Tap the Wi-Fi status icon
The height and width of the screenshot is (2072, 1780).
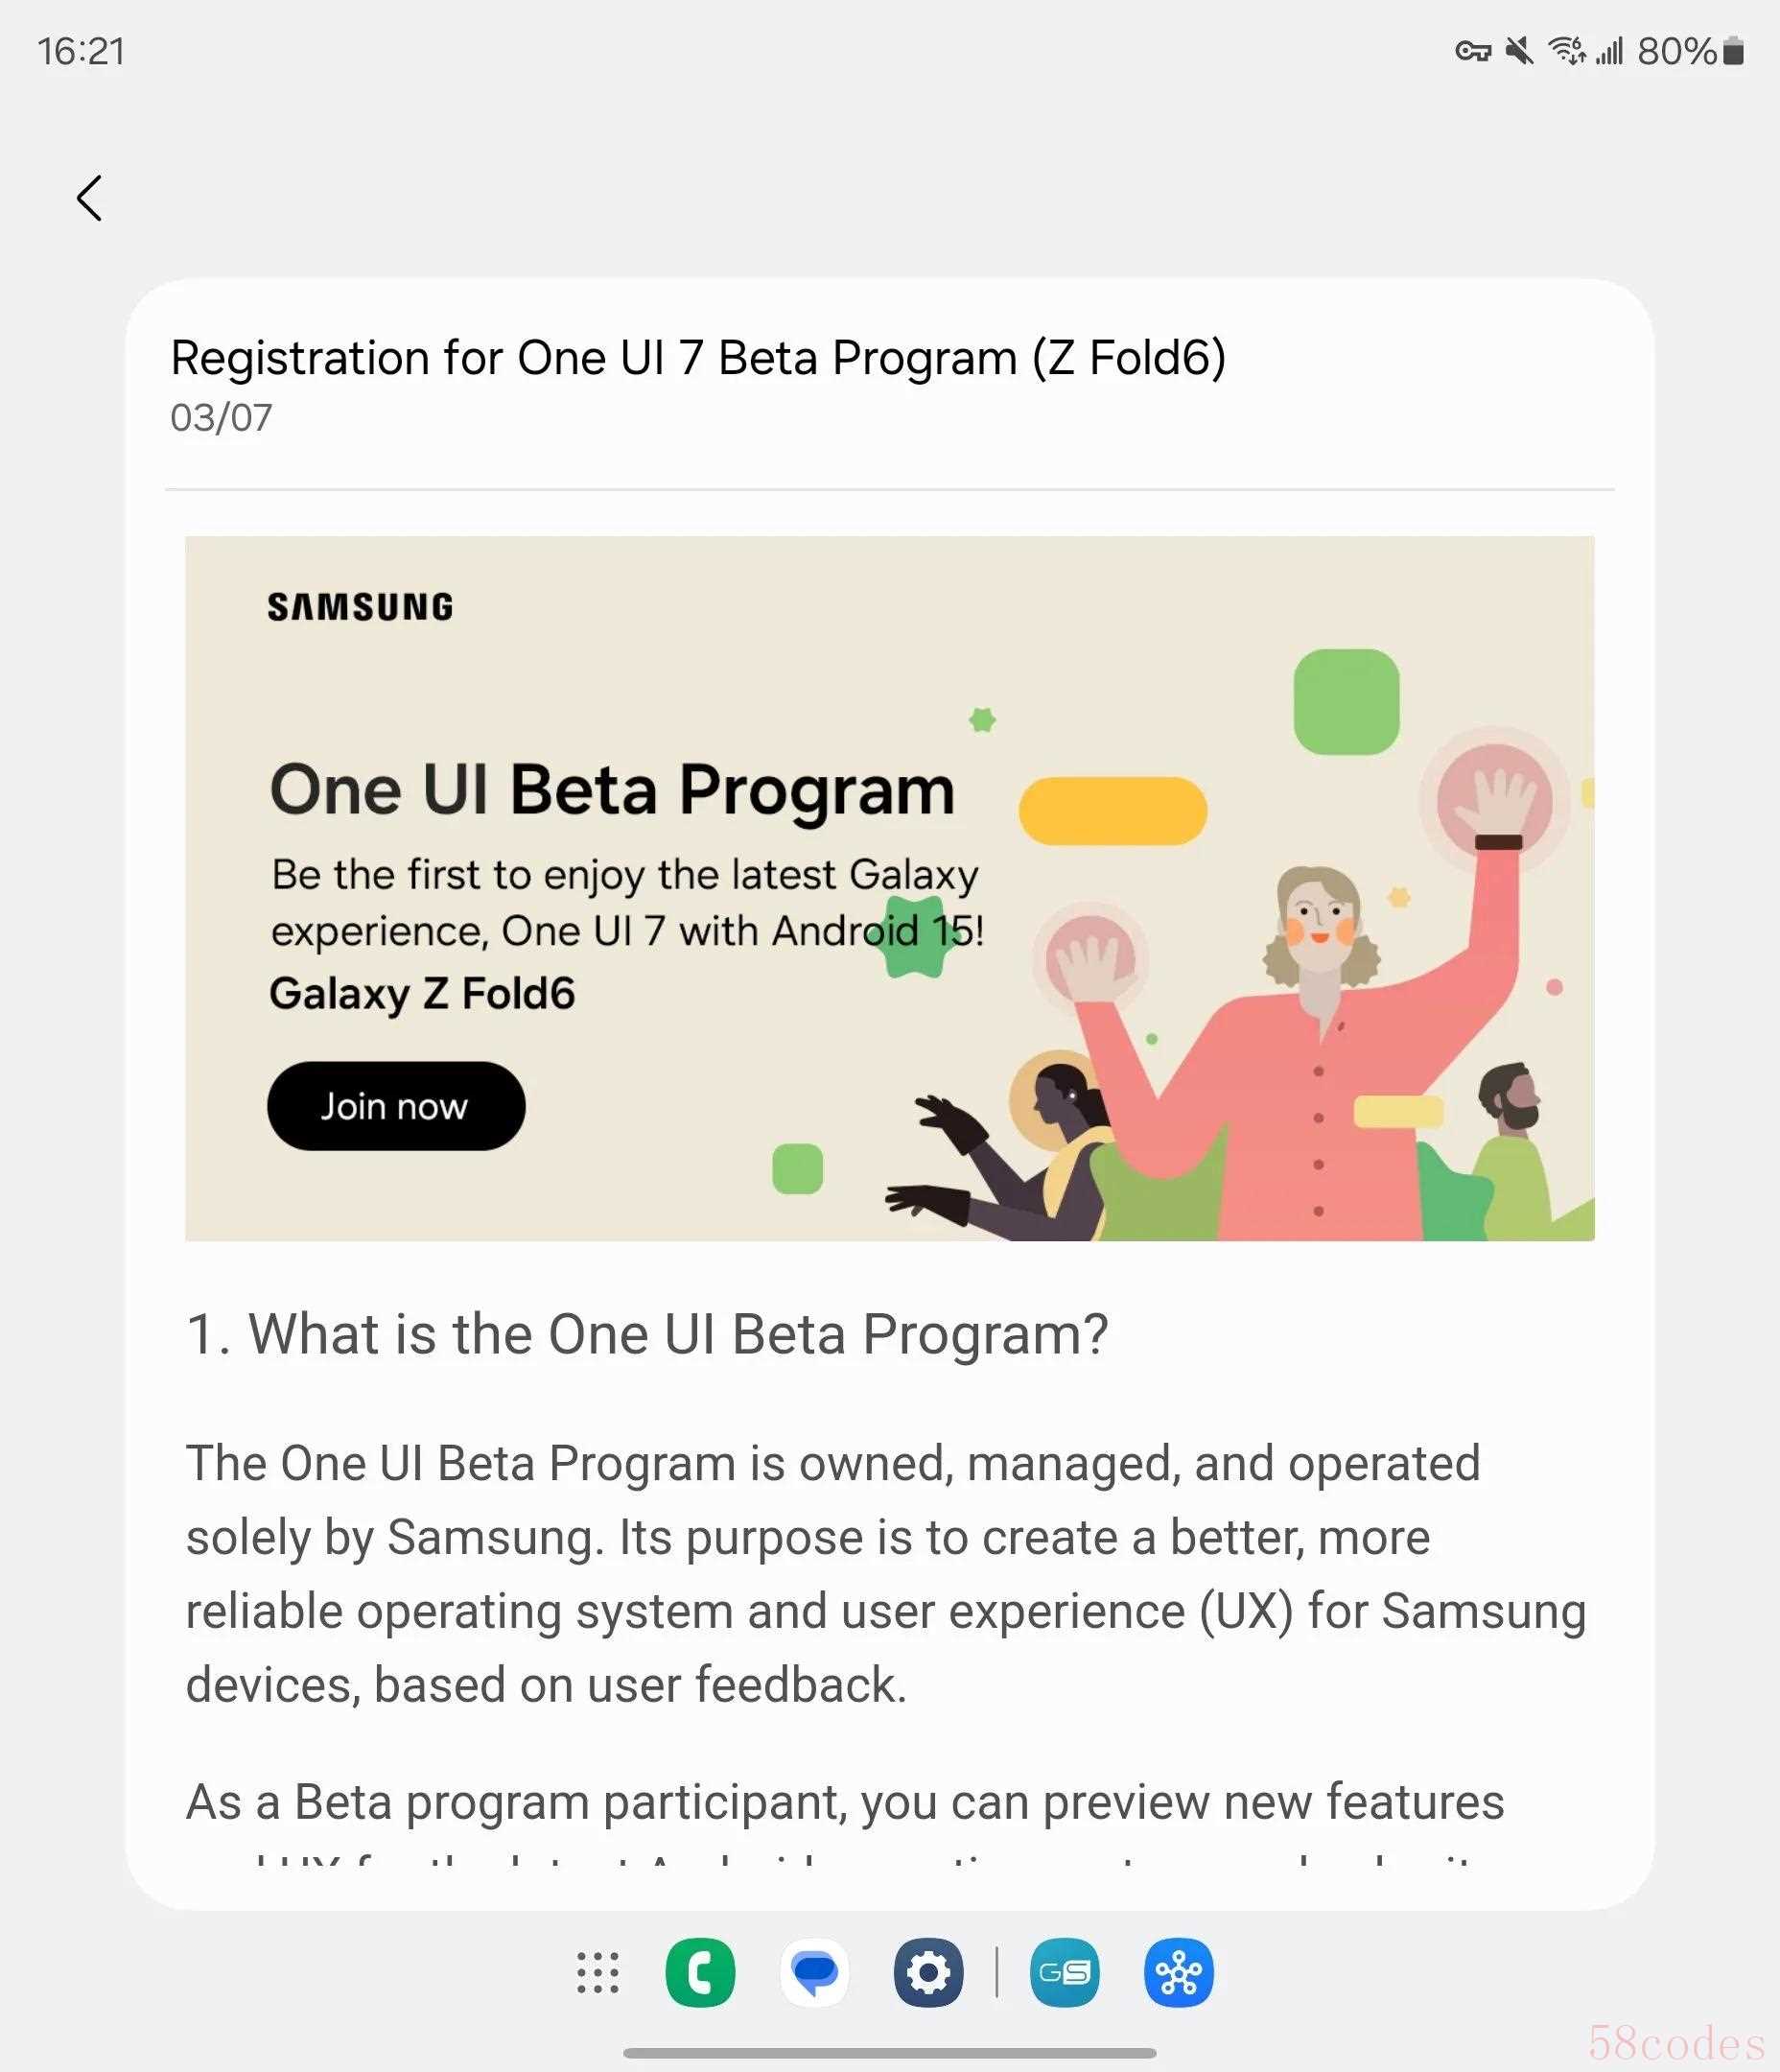[1566, 50]
